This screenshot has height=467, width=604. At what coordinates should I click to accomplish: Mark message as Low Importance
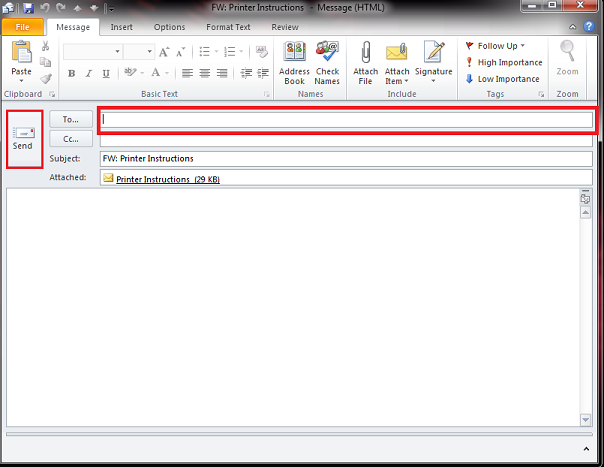coord(502,79)
